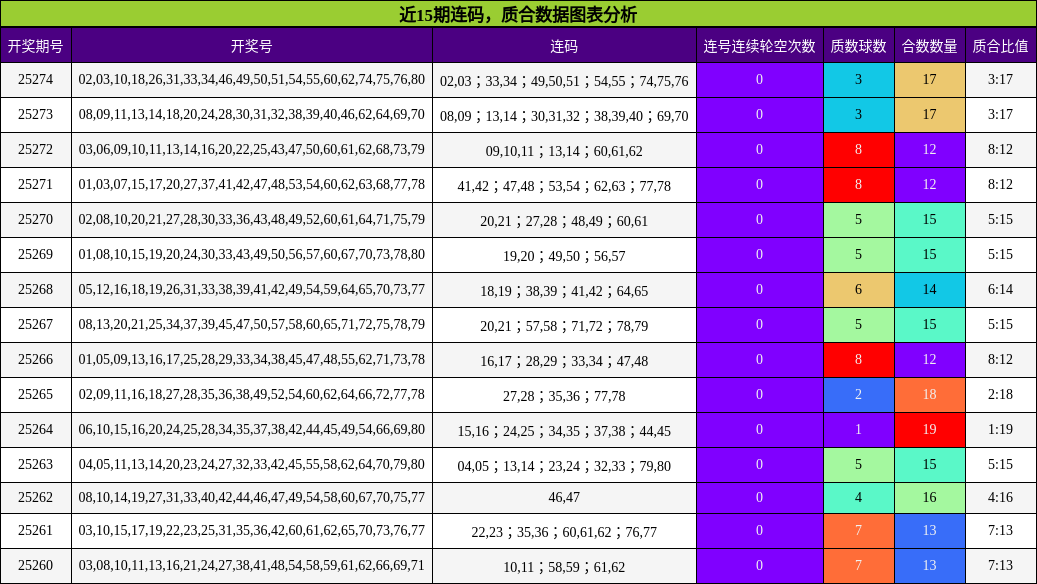This screenshot has height=584, width=1037.
Task: Click the ratio cell showing 2:18
Action: tap(1000, 395)
